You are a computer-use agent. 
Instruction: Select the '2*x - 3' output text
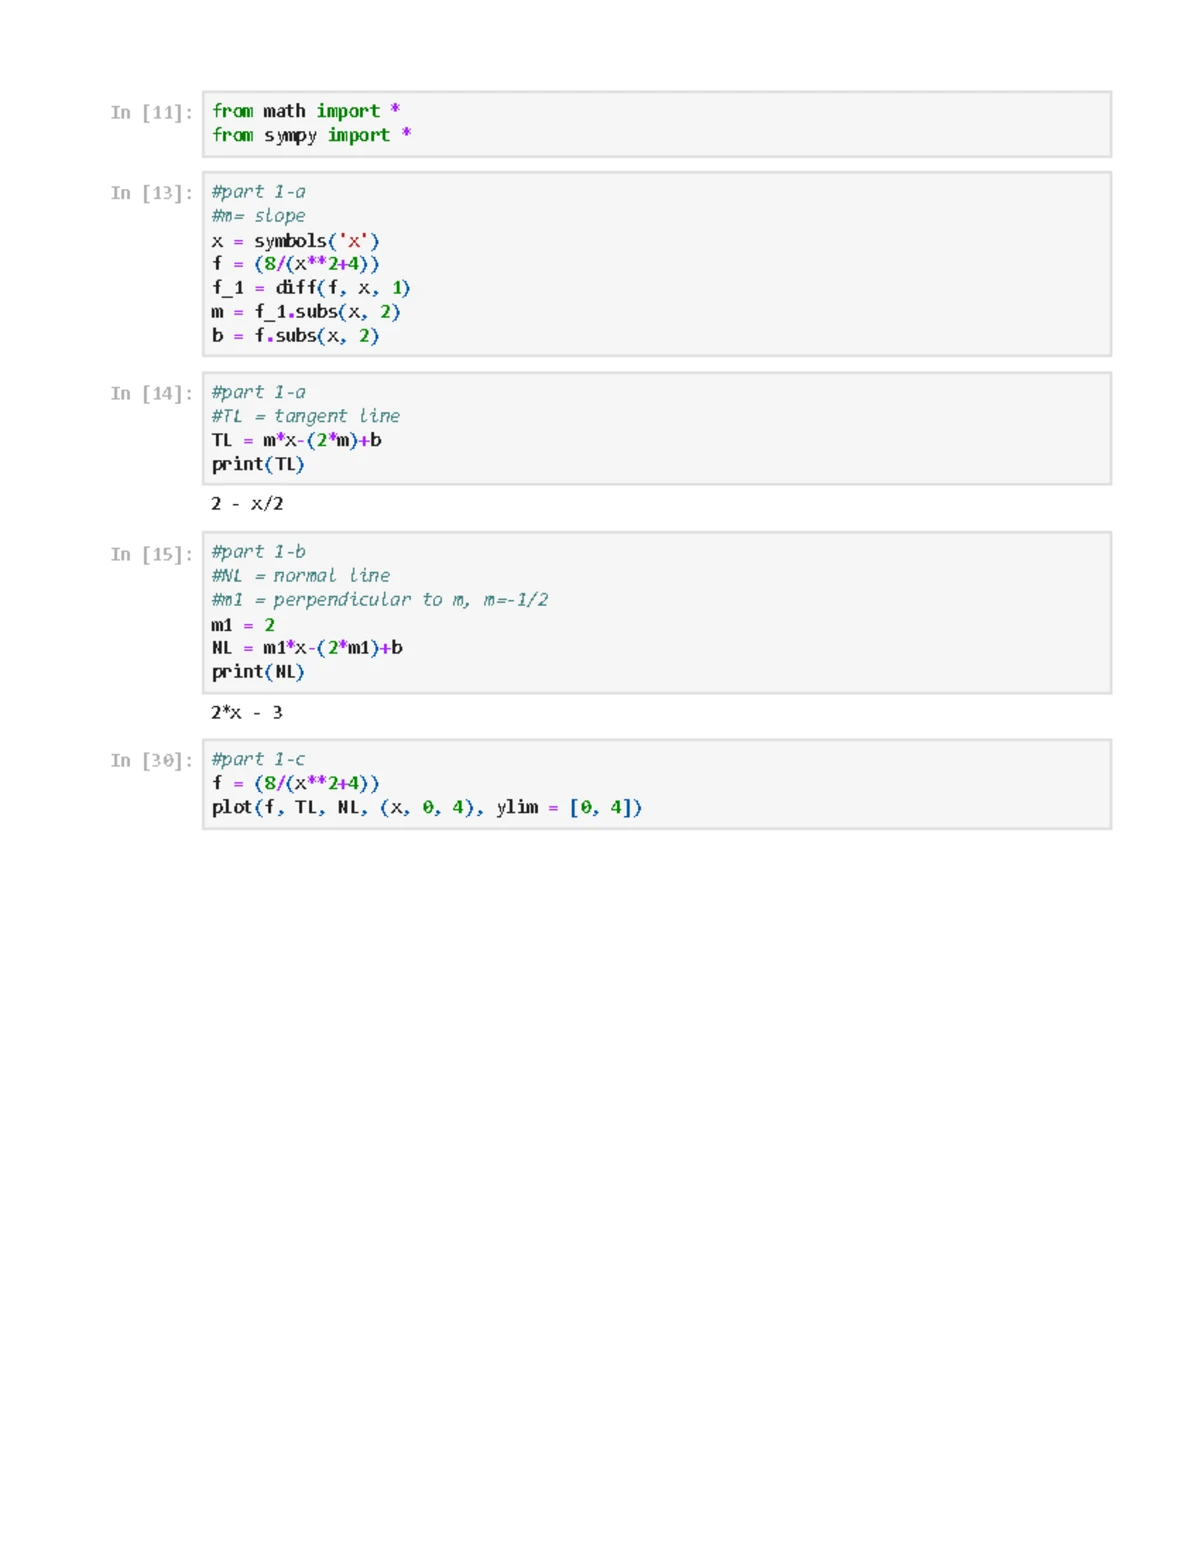[247, 713]
